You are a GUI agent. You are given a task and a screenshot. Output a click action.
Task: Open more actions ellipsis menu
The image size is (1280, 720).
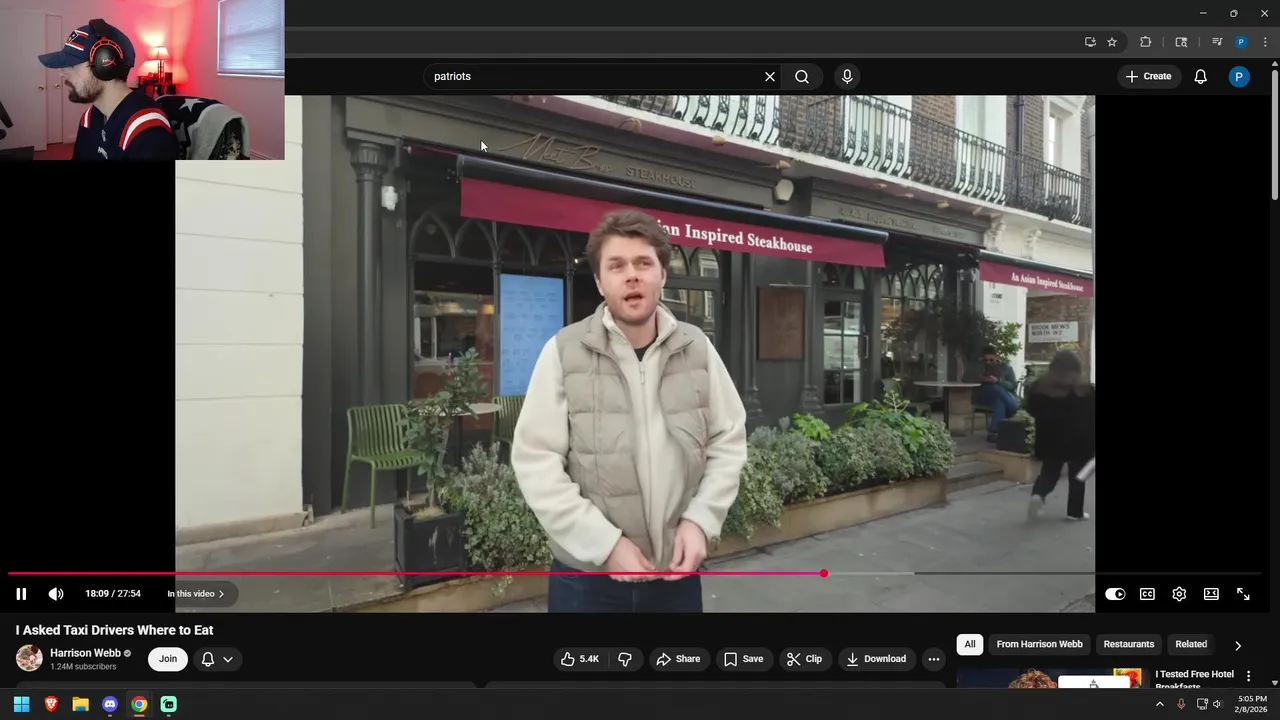(934, 659)
